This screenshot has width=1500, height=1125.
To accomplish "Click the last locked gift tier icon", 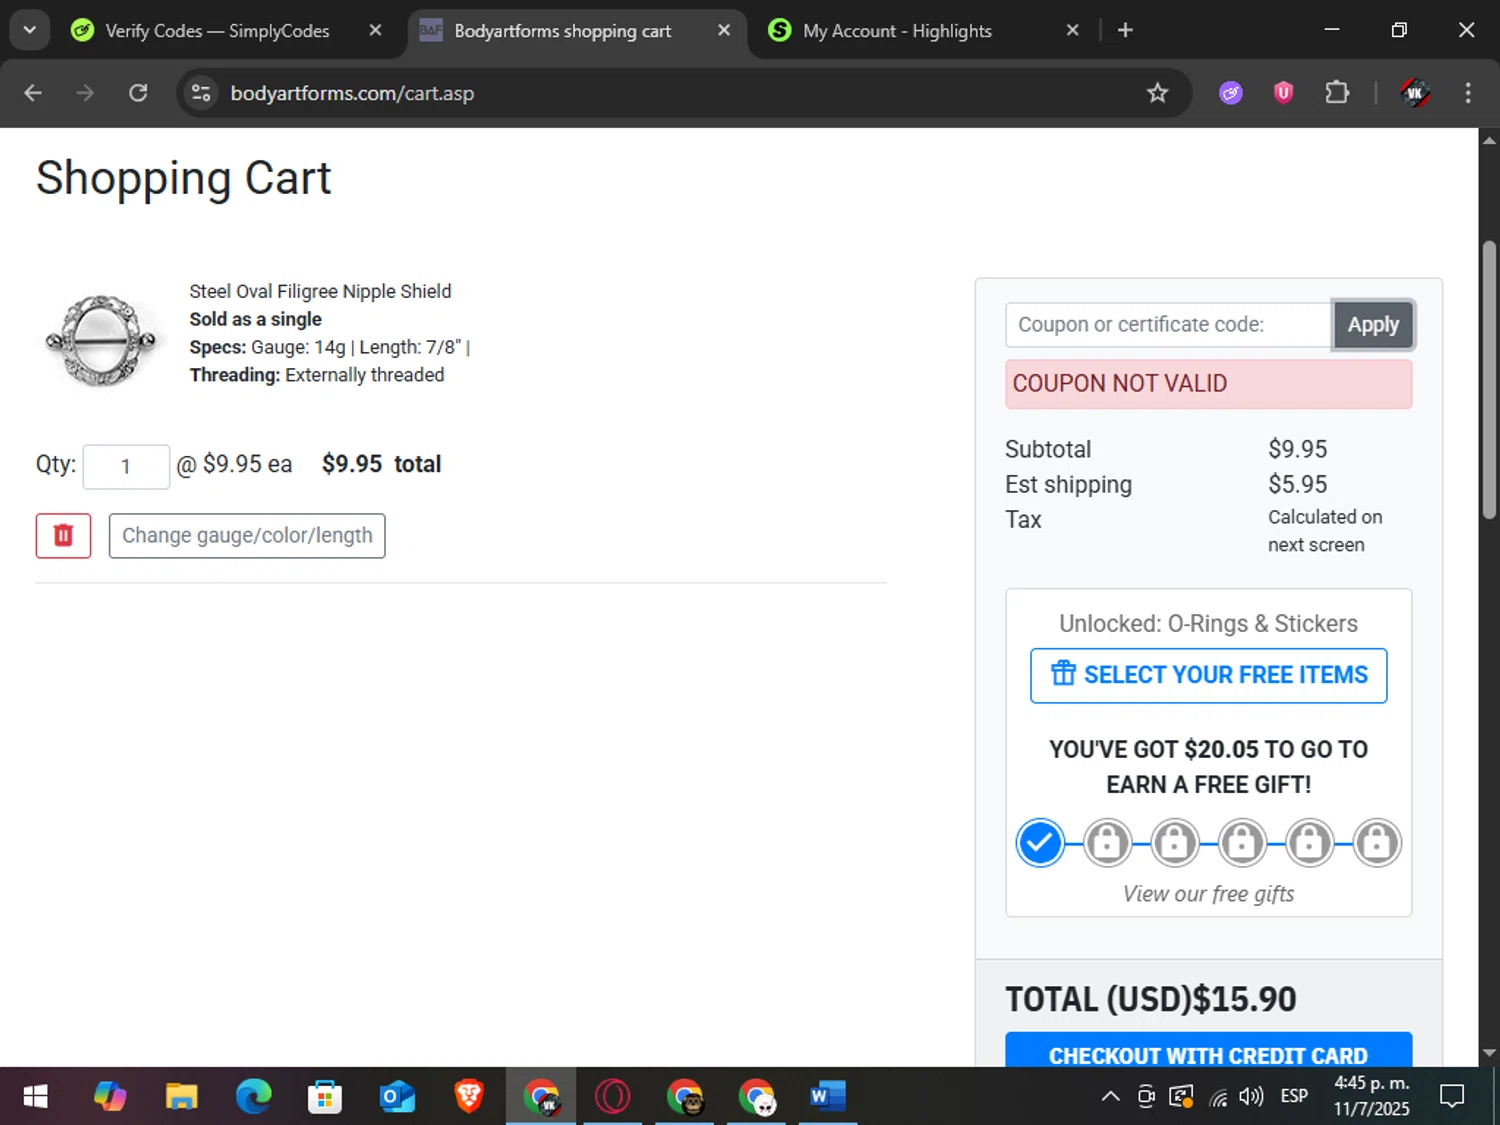I will click(x=1377, y=843).
